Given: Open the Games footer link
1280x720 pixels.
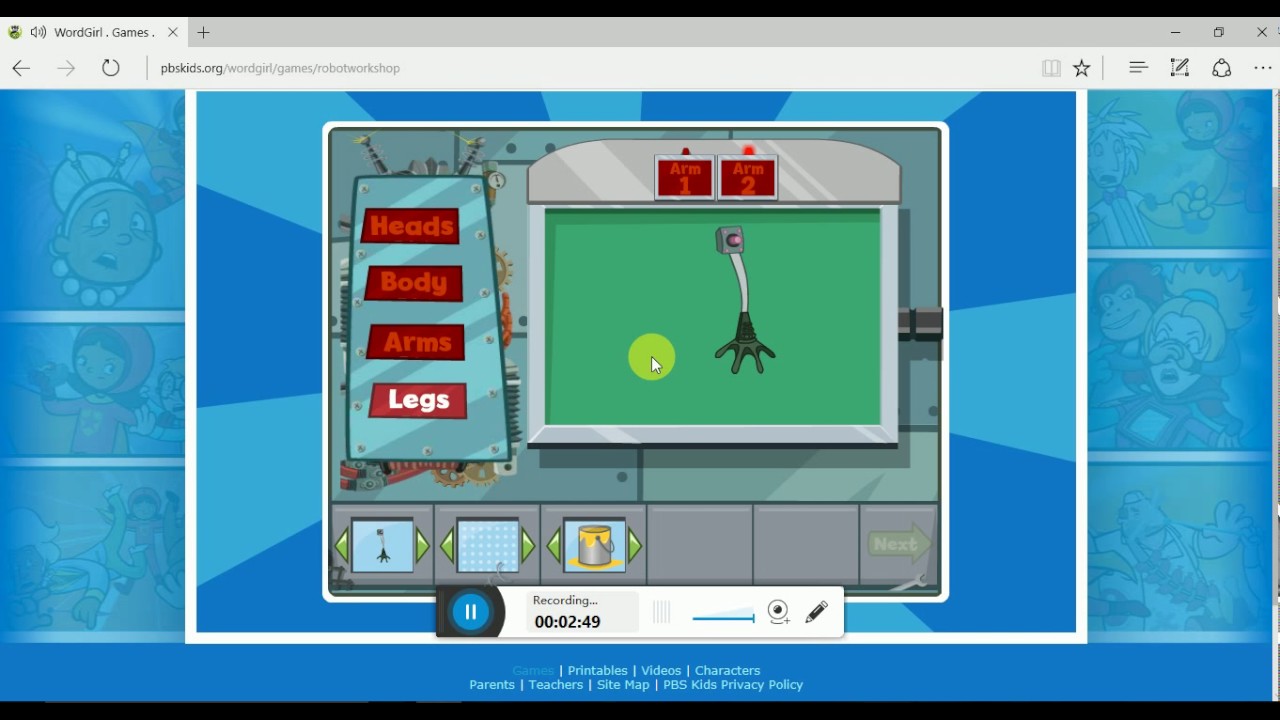Looking at the screenshot, I should coord(532,671).
